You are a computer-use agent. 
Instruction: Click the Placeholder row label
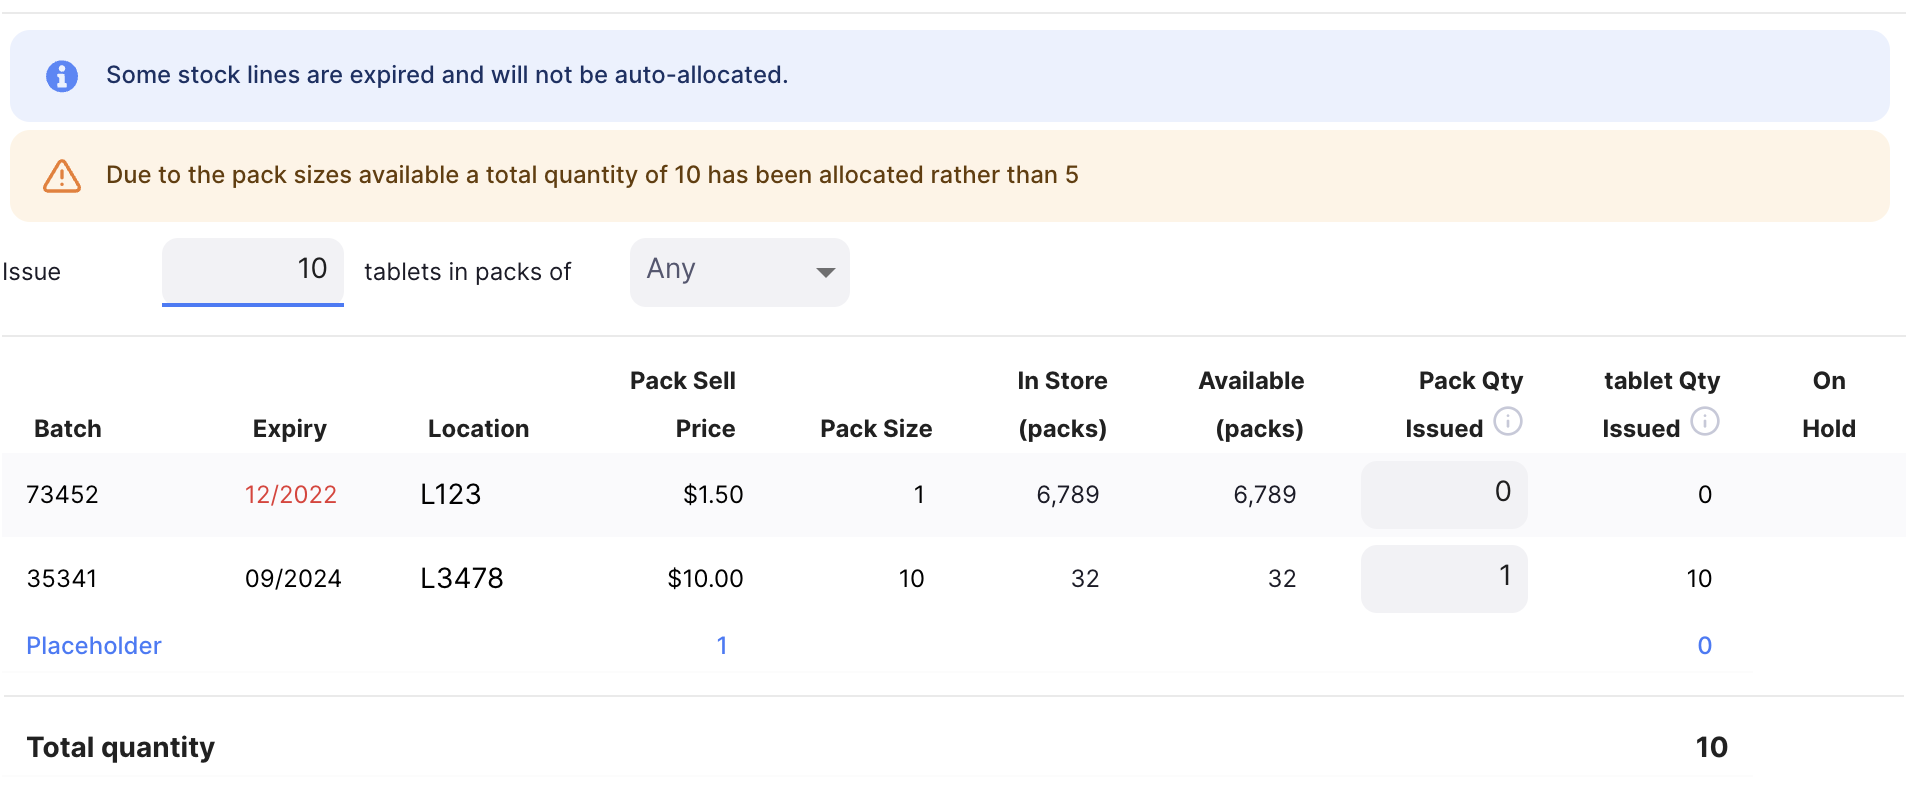[x=94, y=646]
